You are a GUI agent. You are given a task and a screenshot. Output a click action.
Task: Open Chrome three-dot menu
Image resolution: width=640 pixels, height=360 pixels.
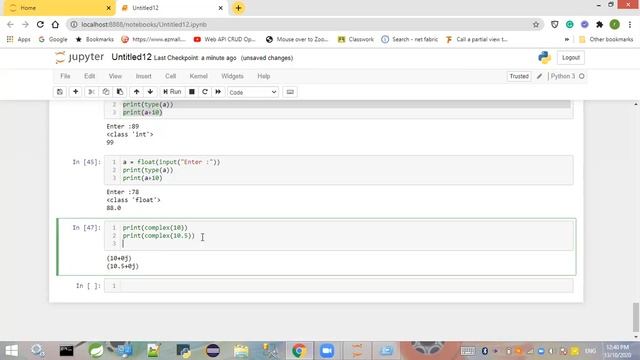(630, 24)
